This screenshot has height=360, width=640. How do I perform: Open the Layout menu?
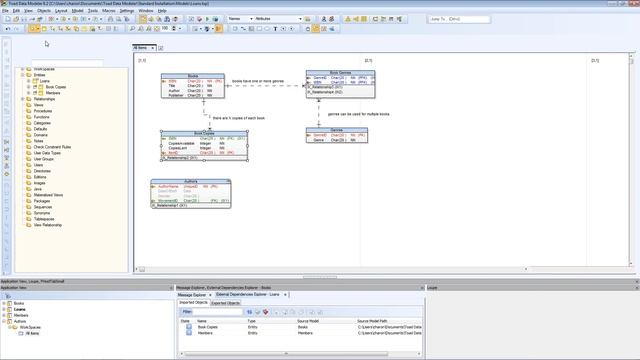(x=61, y=11)
